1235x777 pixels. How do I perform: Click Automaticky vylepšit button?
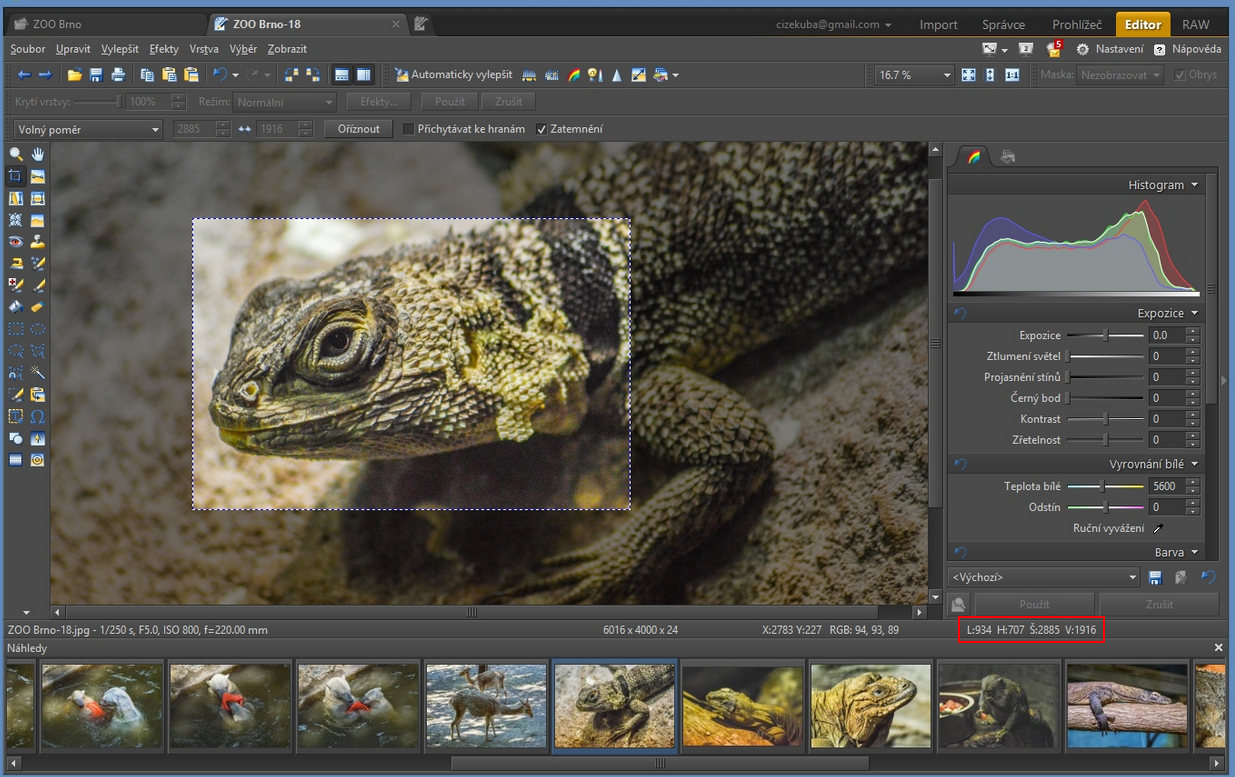[x=453, y=75]
